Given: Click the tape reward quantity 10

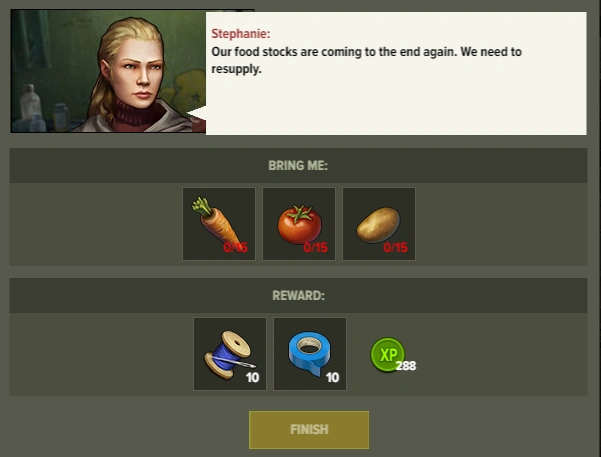Looking at the screenshot, I should click(332, 378).
